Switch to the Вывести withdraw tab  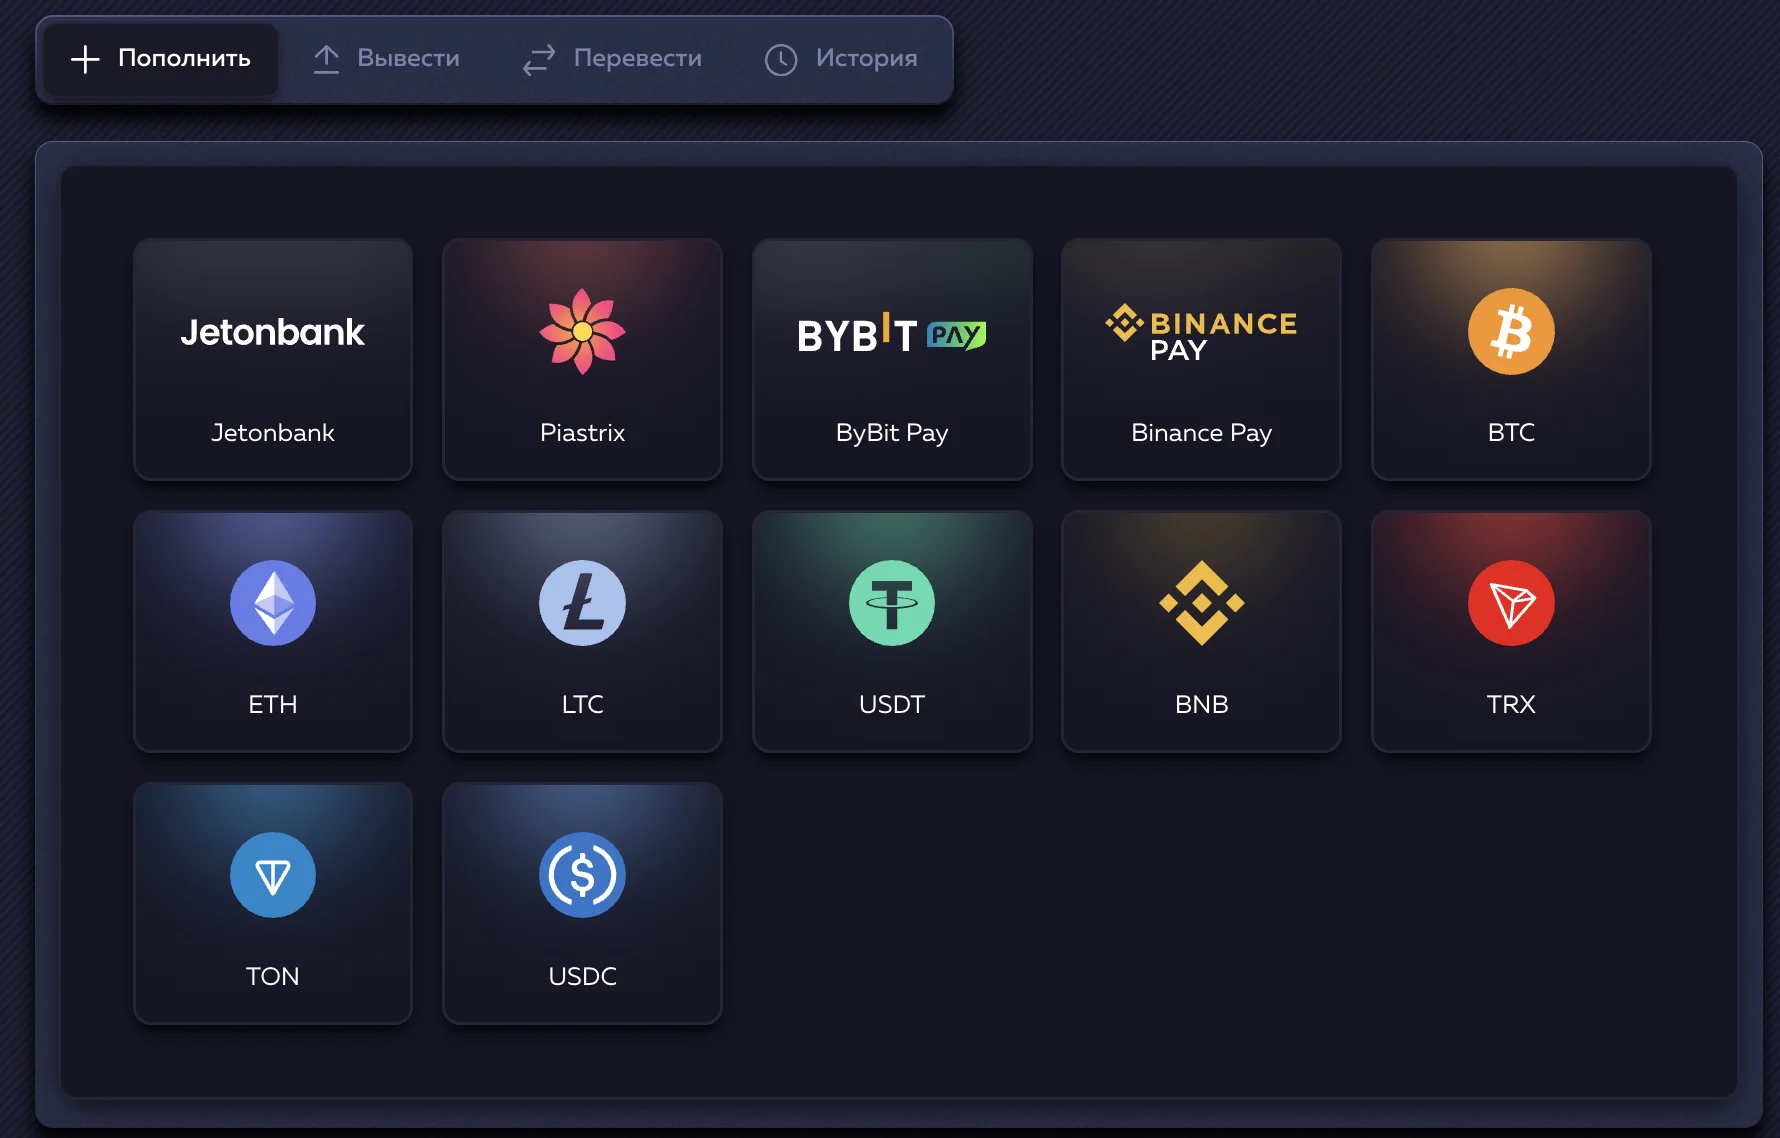point(386,59)
